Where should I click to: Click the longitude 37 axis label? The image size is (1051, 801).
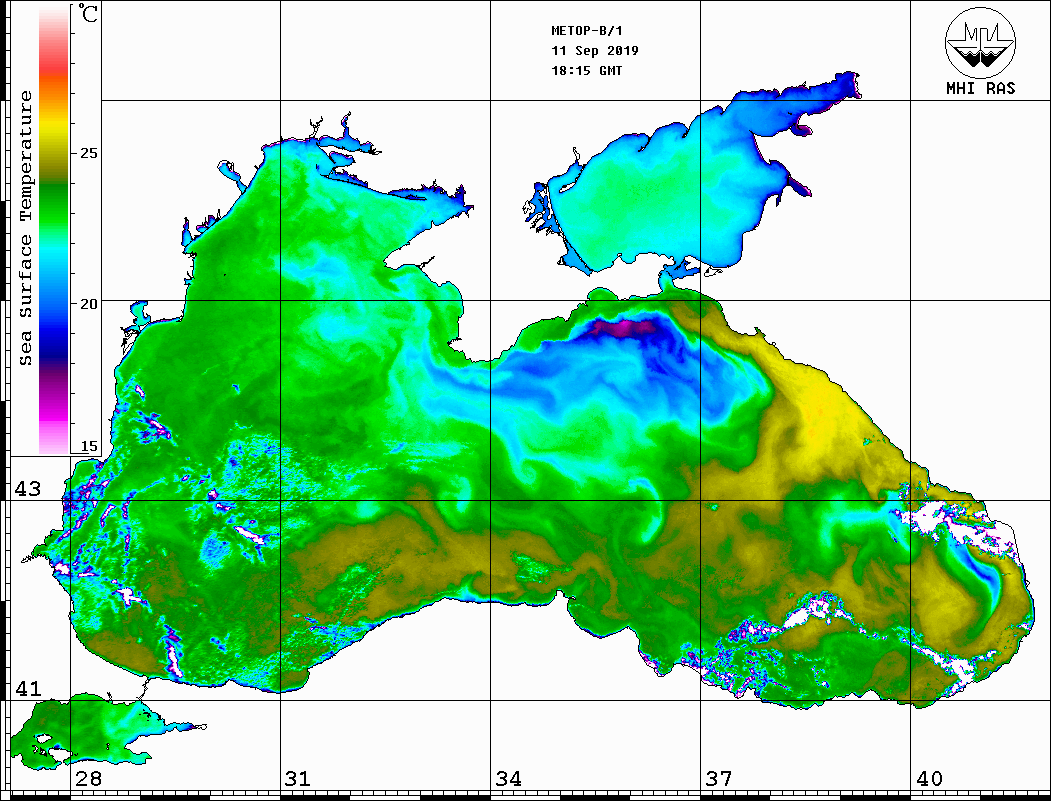point(718,779)
